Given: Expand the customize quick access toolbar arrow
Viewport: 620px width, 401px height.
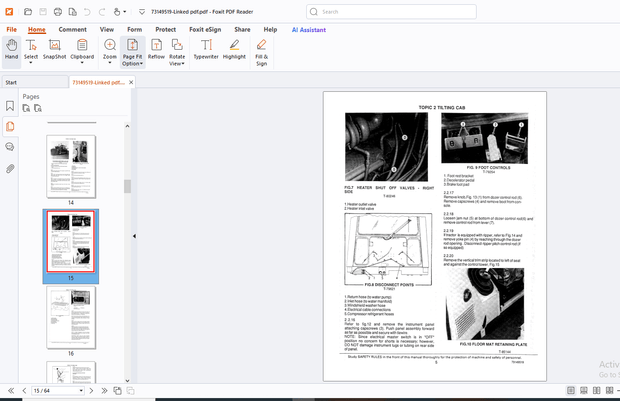Looking at the screenshot, I should tap(142, 12).
